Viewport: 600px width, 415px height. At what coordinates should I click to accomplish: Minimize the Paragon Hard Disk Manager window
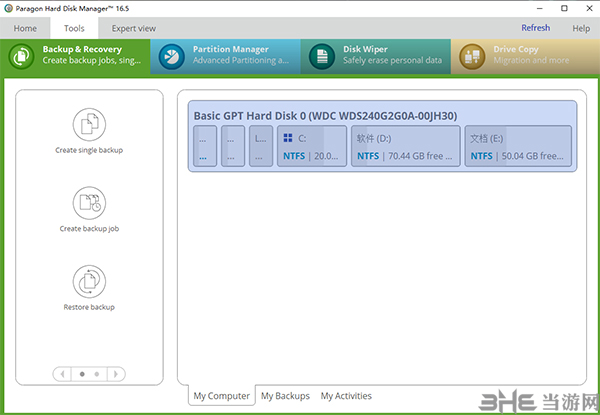click(540, 8)
